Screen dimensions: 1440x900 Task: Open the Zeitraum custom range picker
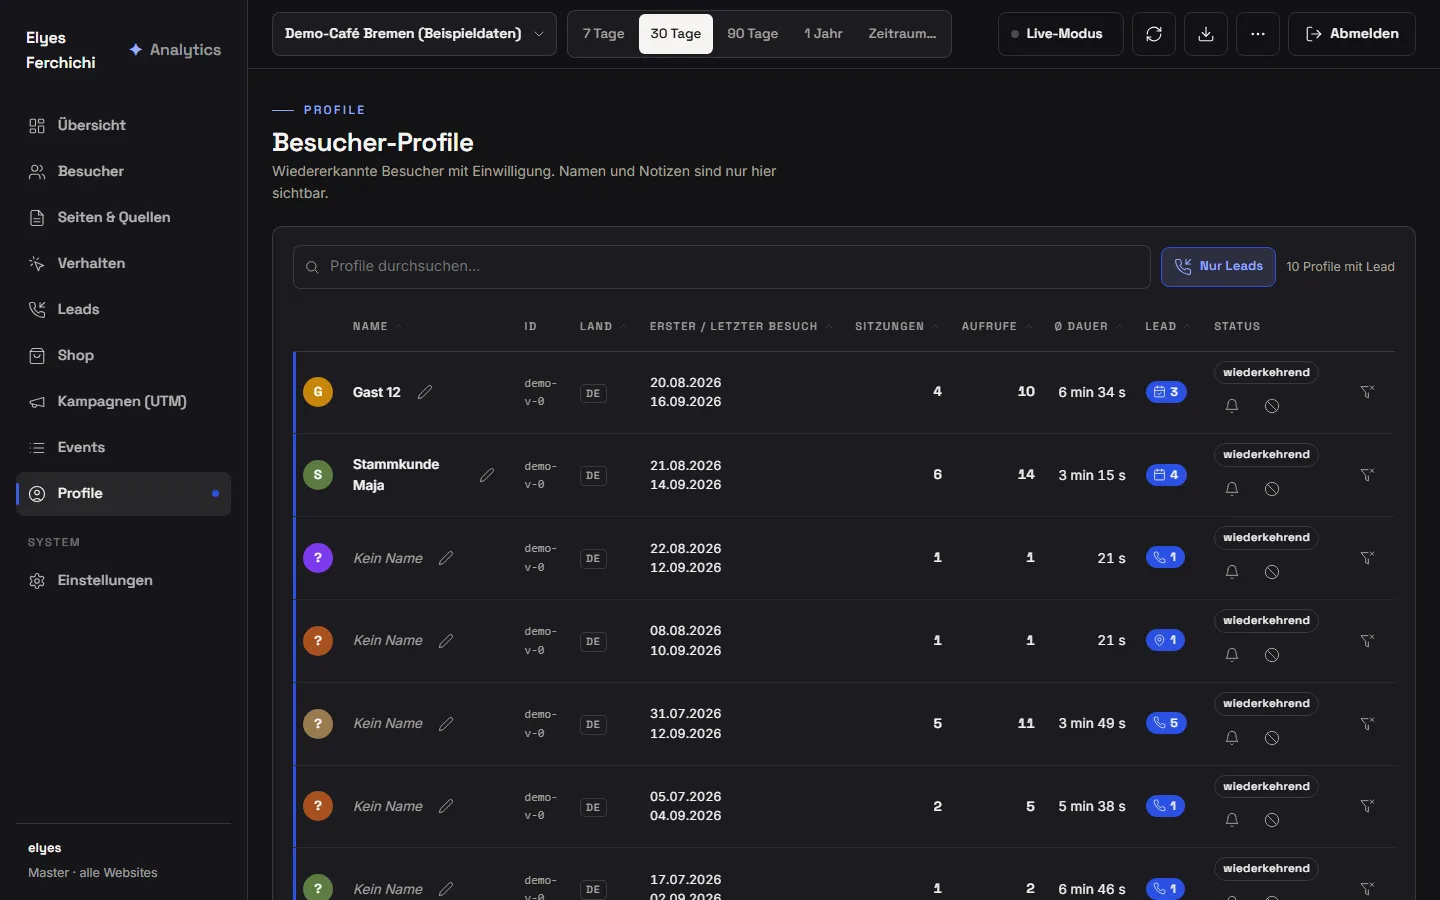point(902,34)
